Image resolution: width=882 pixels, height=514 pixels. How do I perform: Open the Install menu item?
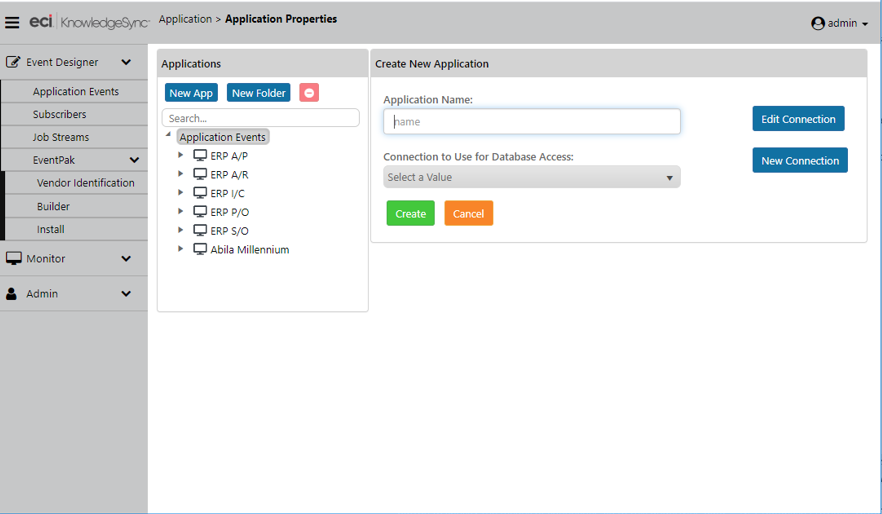tap(51, 229)
